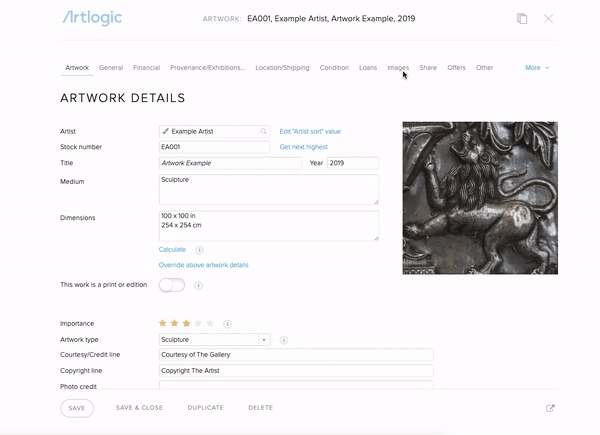This screenshot has width=600, height=435.
Task: Click the Delete button
Action: (261, 408)
